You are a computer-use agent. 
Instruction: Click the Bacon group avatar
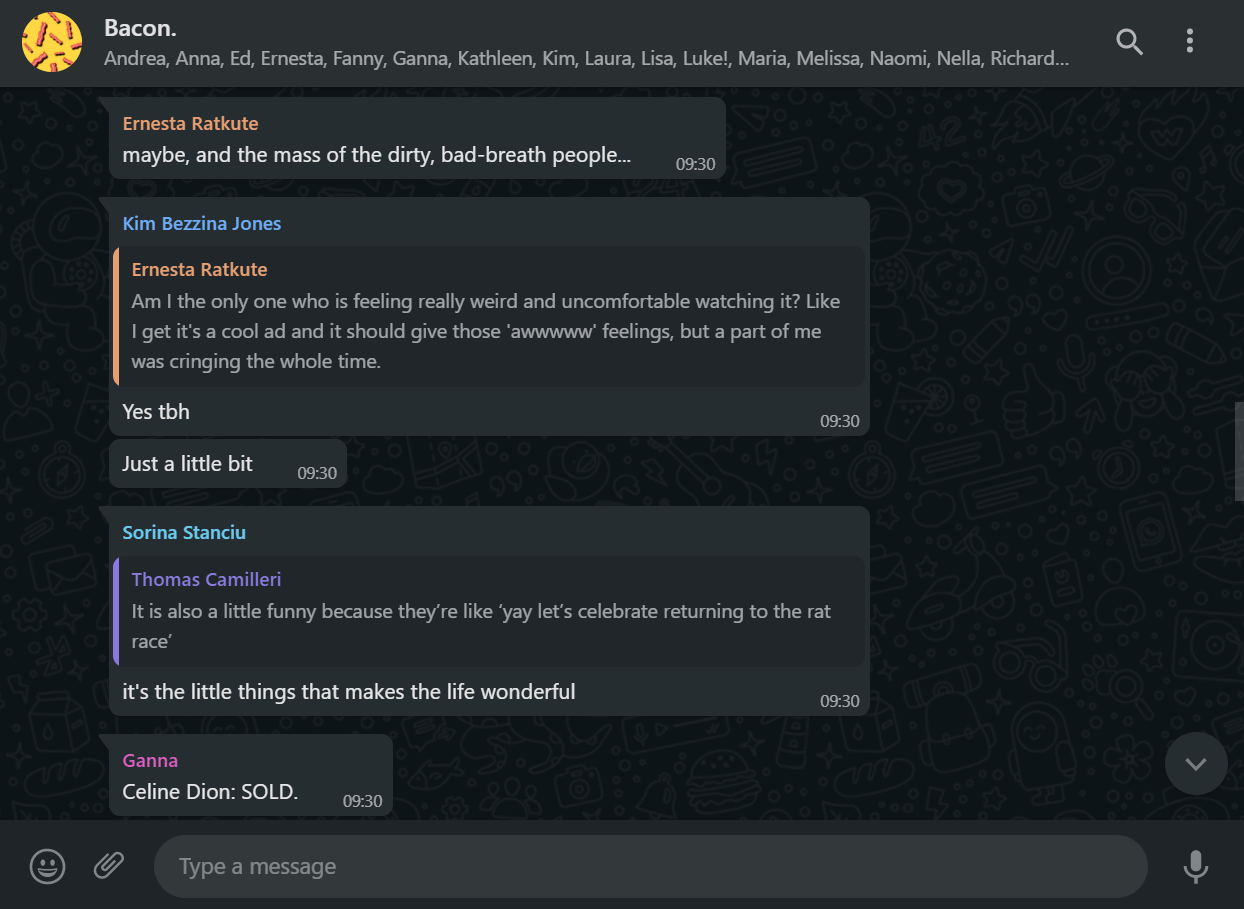(x=52, y=42)
